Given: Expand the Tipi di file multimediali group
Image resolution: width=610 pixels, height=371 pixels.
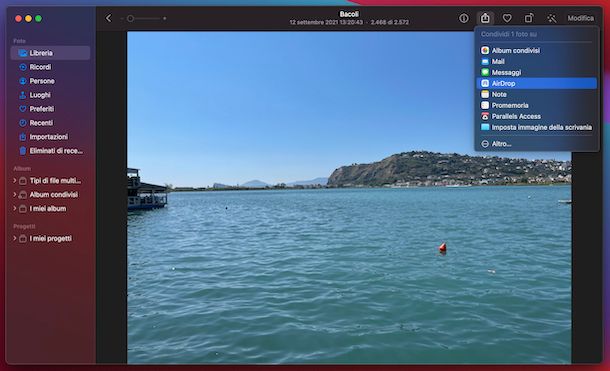Looking at the screenshot, I should [14, 180].
